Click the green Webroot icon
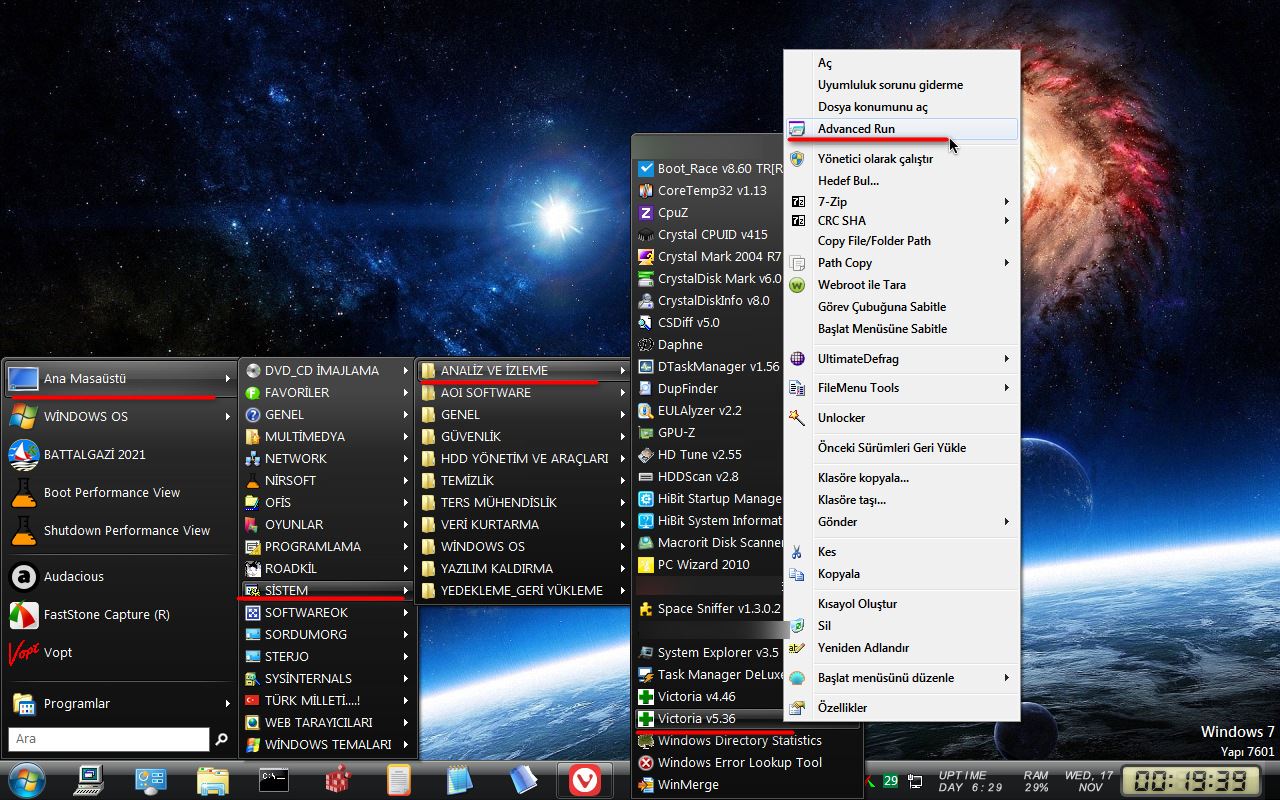1280x800 pixels. pos(797,285)
